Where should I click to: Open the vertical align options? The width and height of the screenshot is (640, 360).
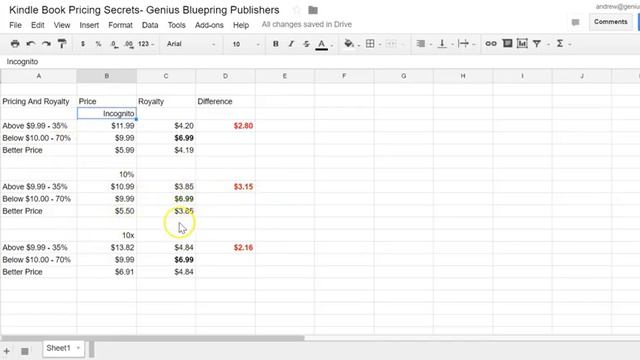point(442,44)
